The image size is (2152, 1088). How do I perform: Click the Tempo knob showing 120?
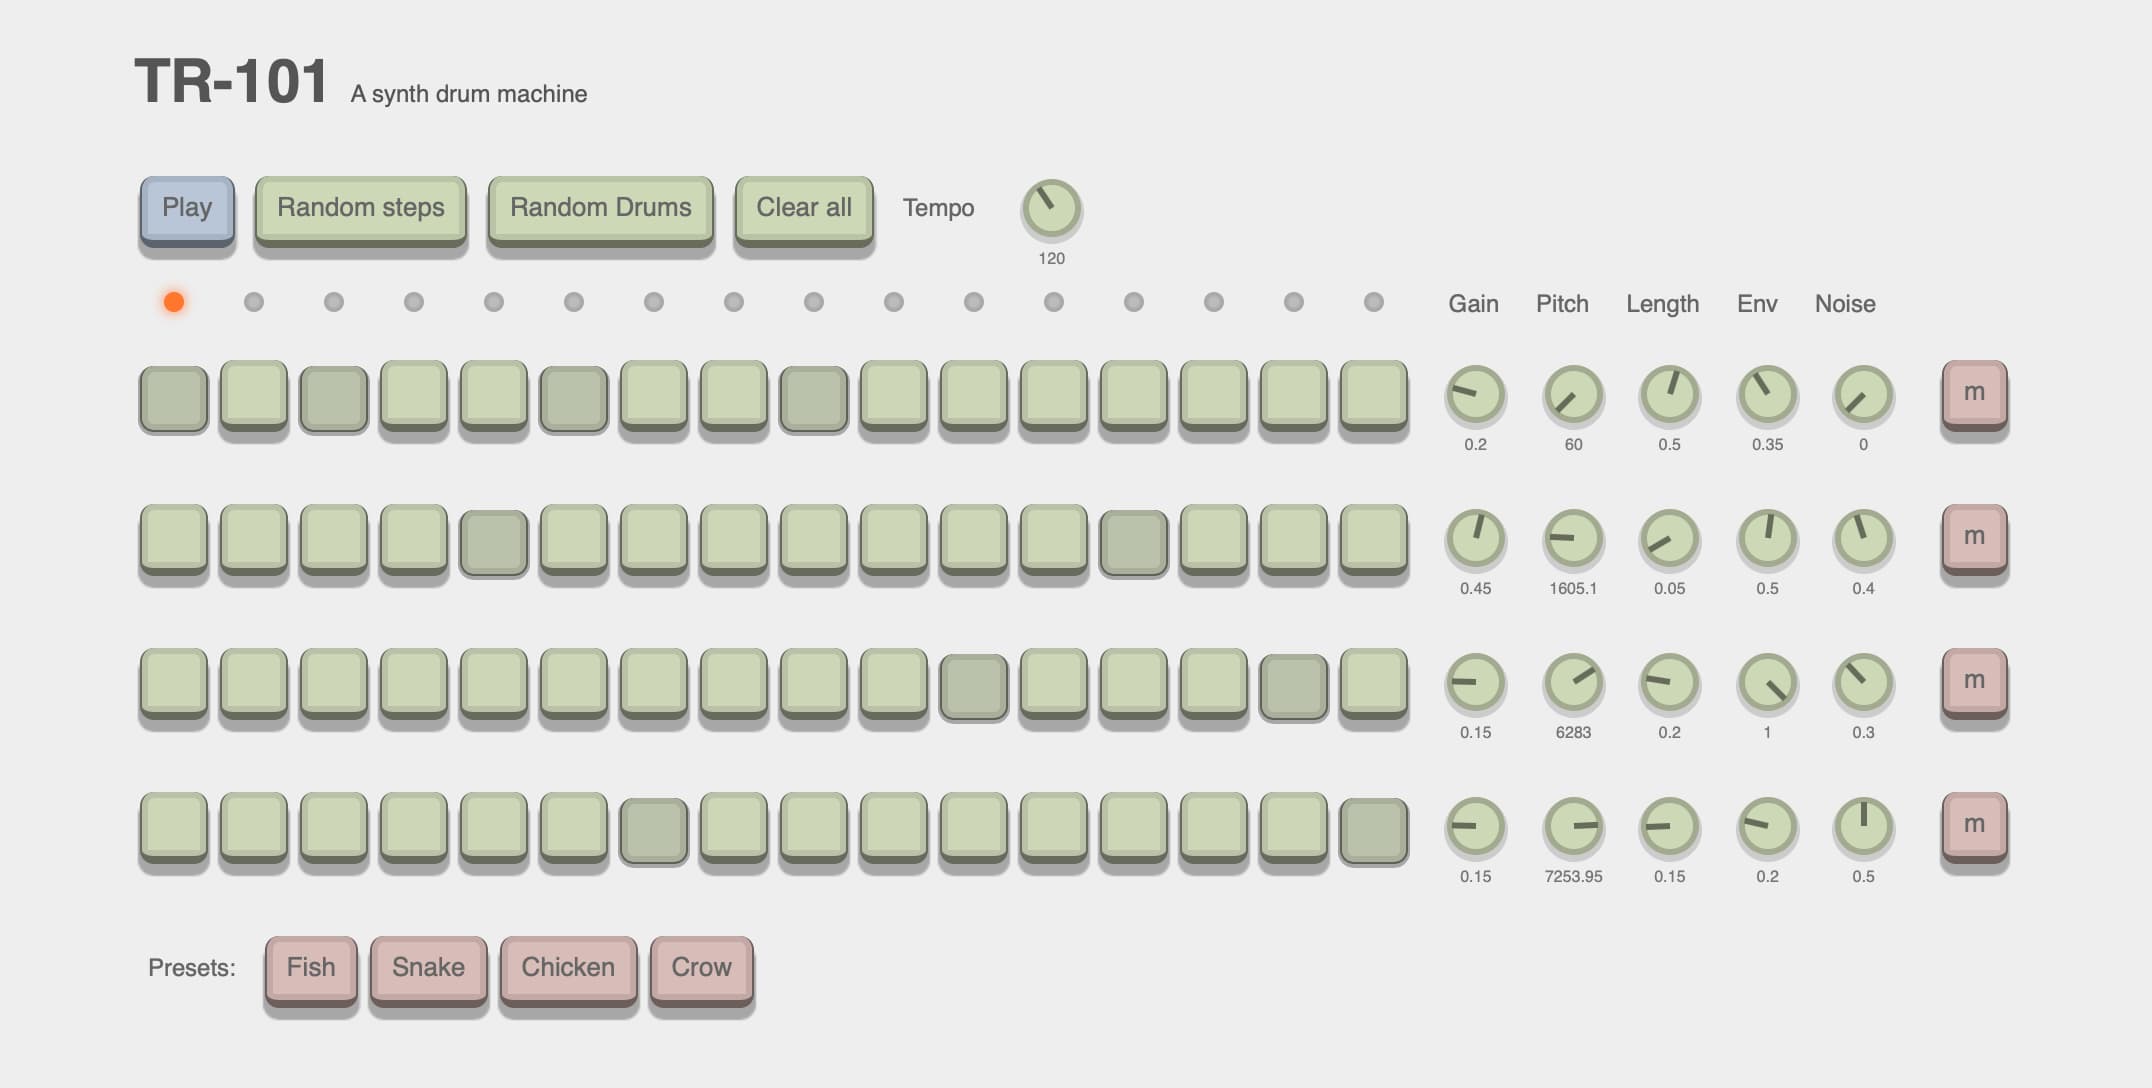(x=1051, y=209)
